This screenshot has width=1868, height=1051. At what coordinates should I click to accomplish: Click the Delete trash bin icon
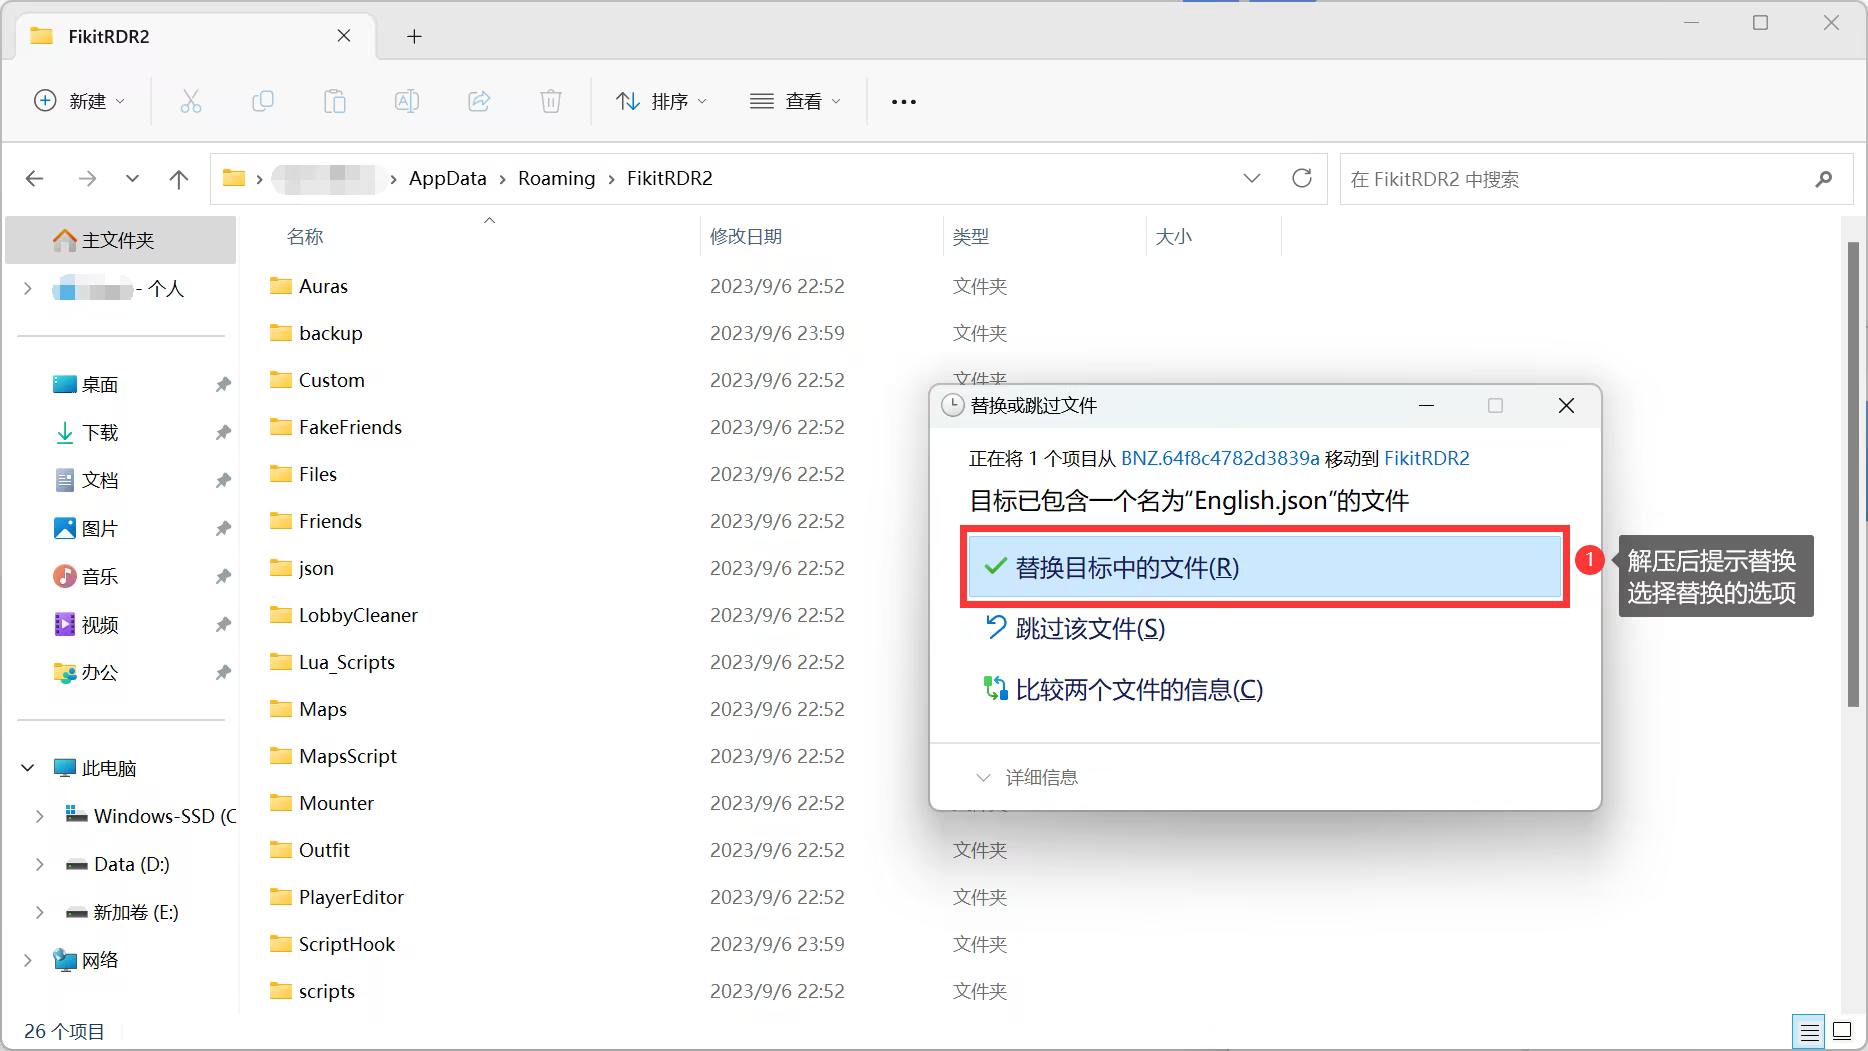click(551, 101)
